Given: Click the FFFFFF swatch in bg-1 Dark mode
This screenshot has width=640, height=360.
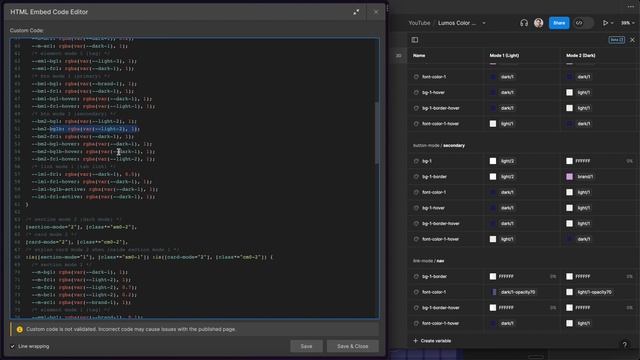Looking at the screenshot, I should point(569,161).
